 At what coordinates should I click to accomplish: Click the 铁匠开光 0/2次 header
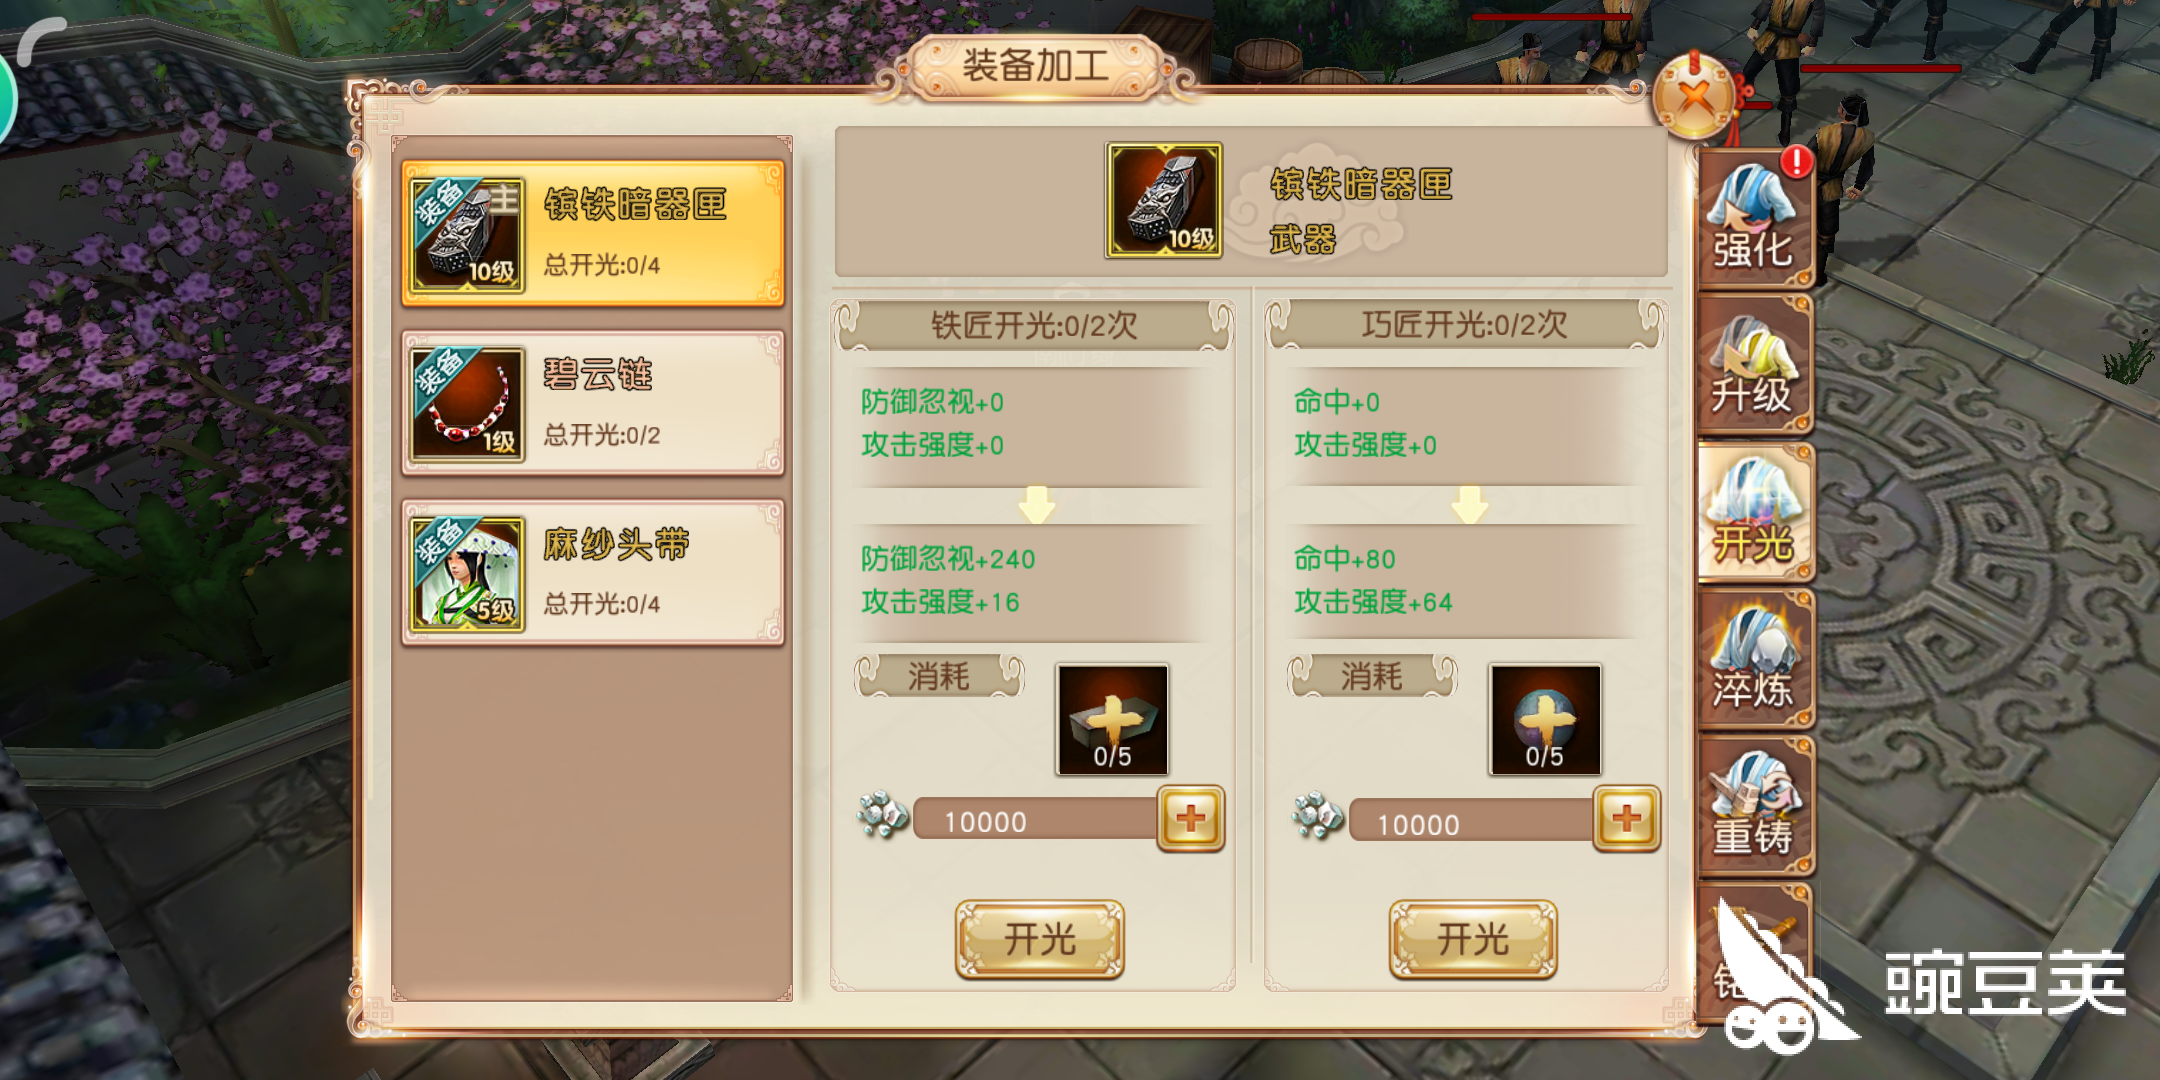[x=1034, y=325]
